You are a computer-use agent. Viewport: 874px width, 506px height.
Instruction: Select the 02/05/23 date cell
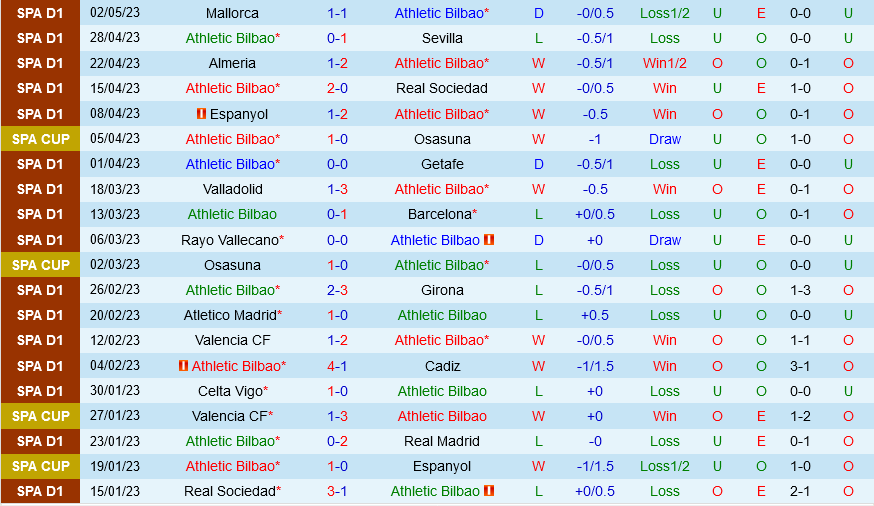pyautogui.click(x=115, y=13)
